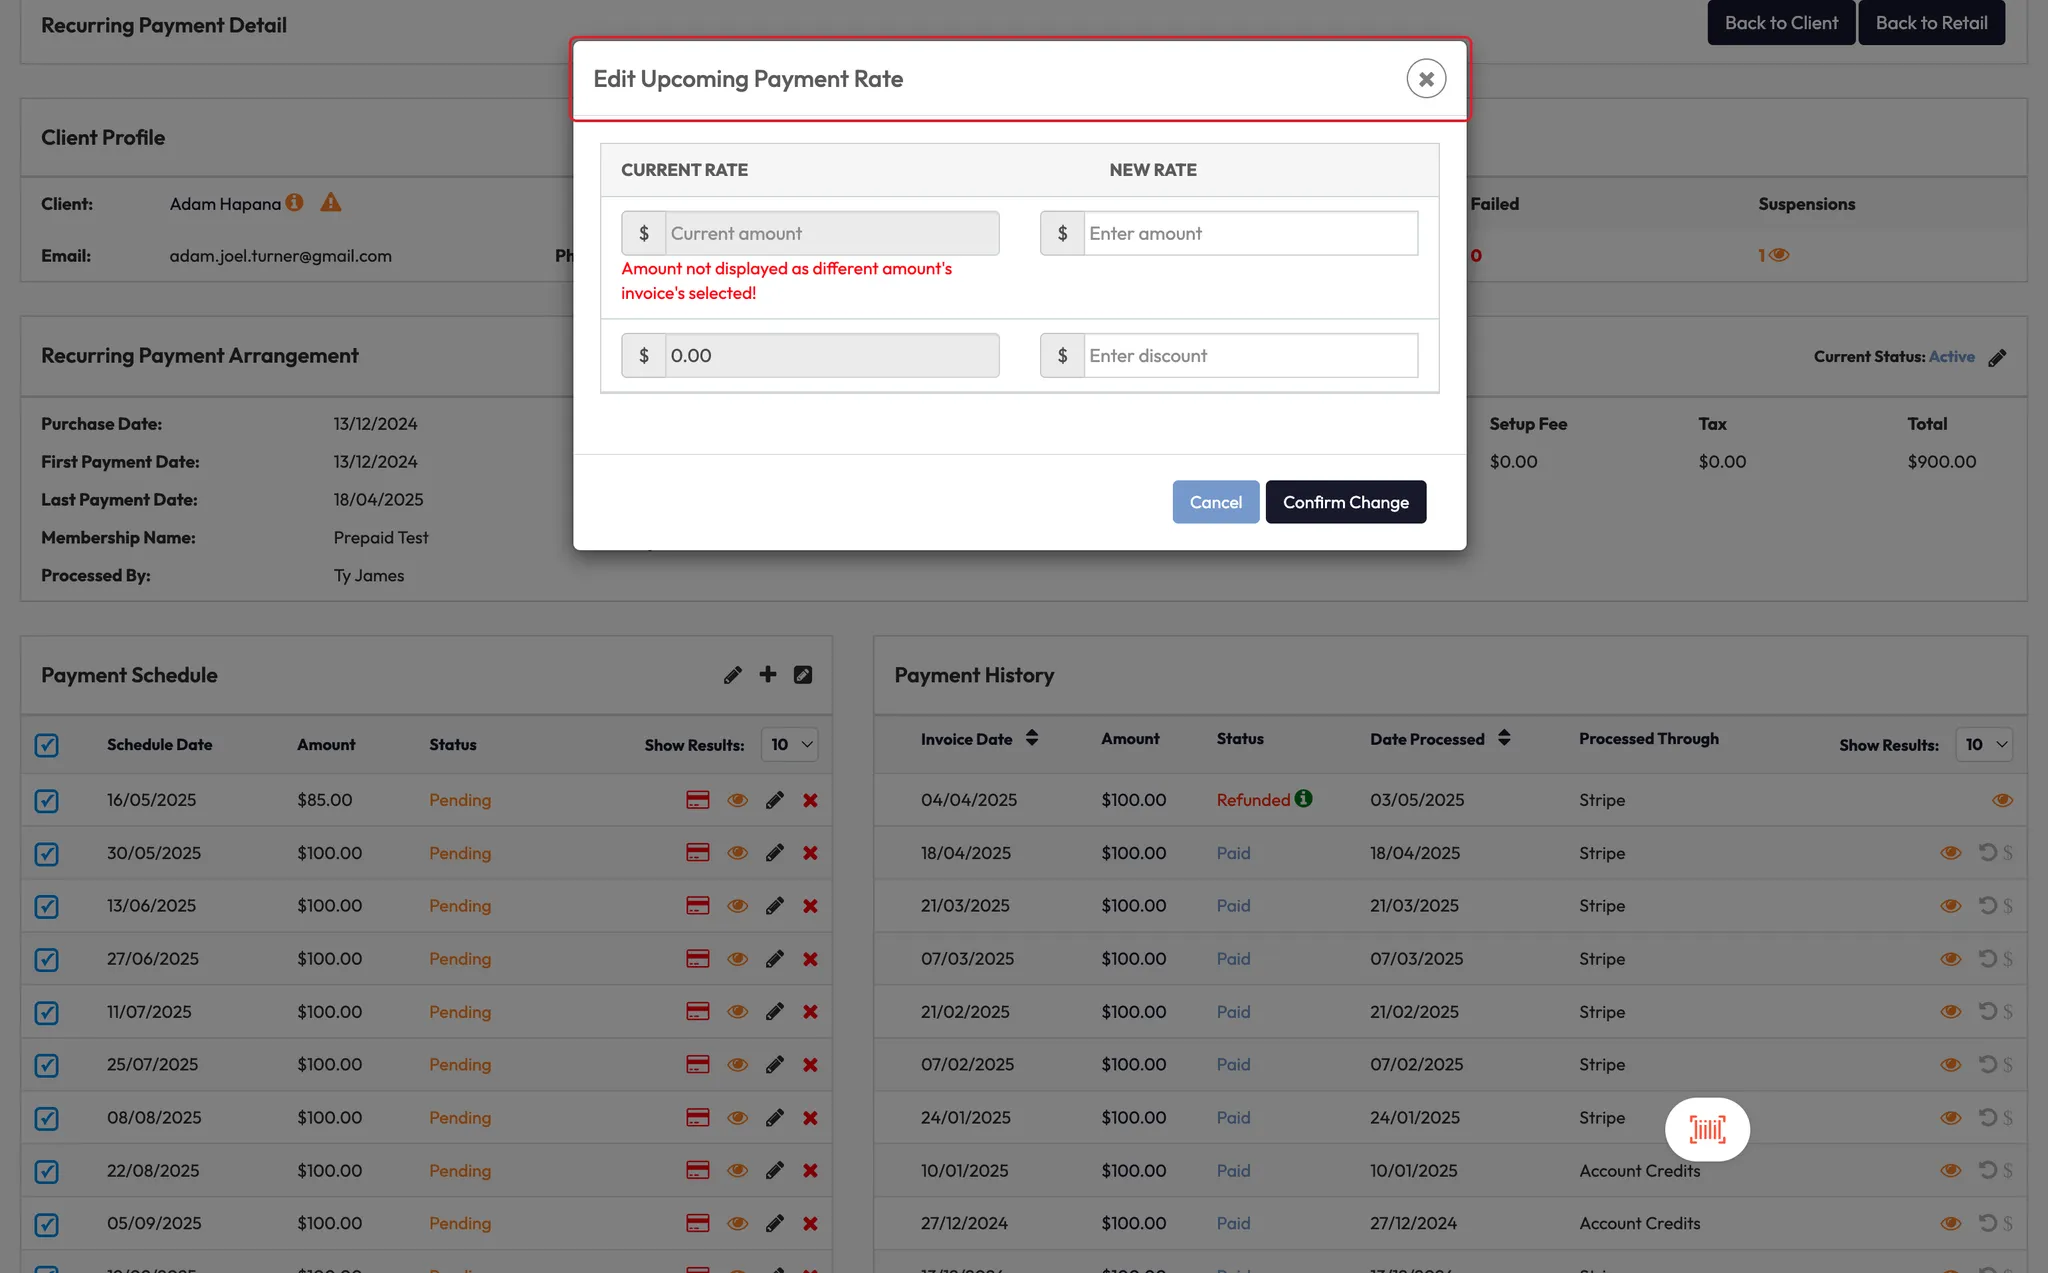The image size is (2048, 1273).
Task: View the 11/07/2025 scheduled payment eye icon
Action: (x=737, y=1012)
